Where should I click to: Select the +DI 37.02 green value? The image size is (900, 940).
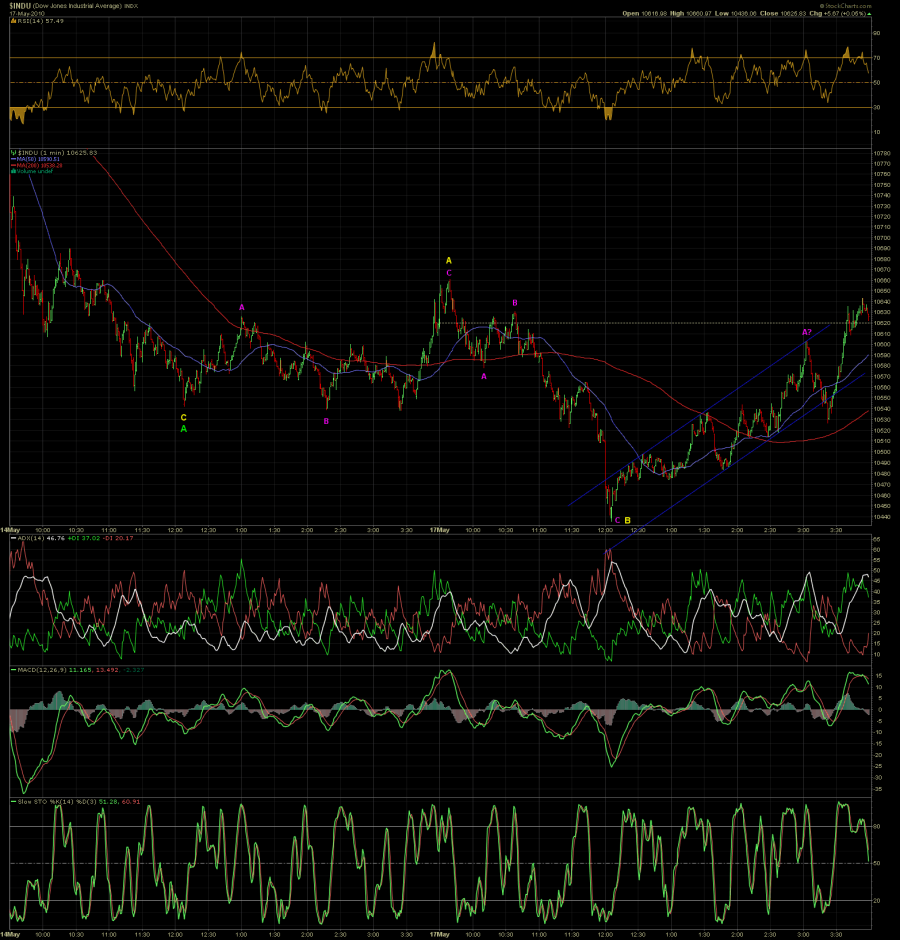click(x=83, y=538)
